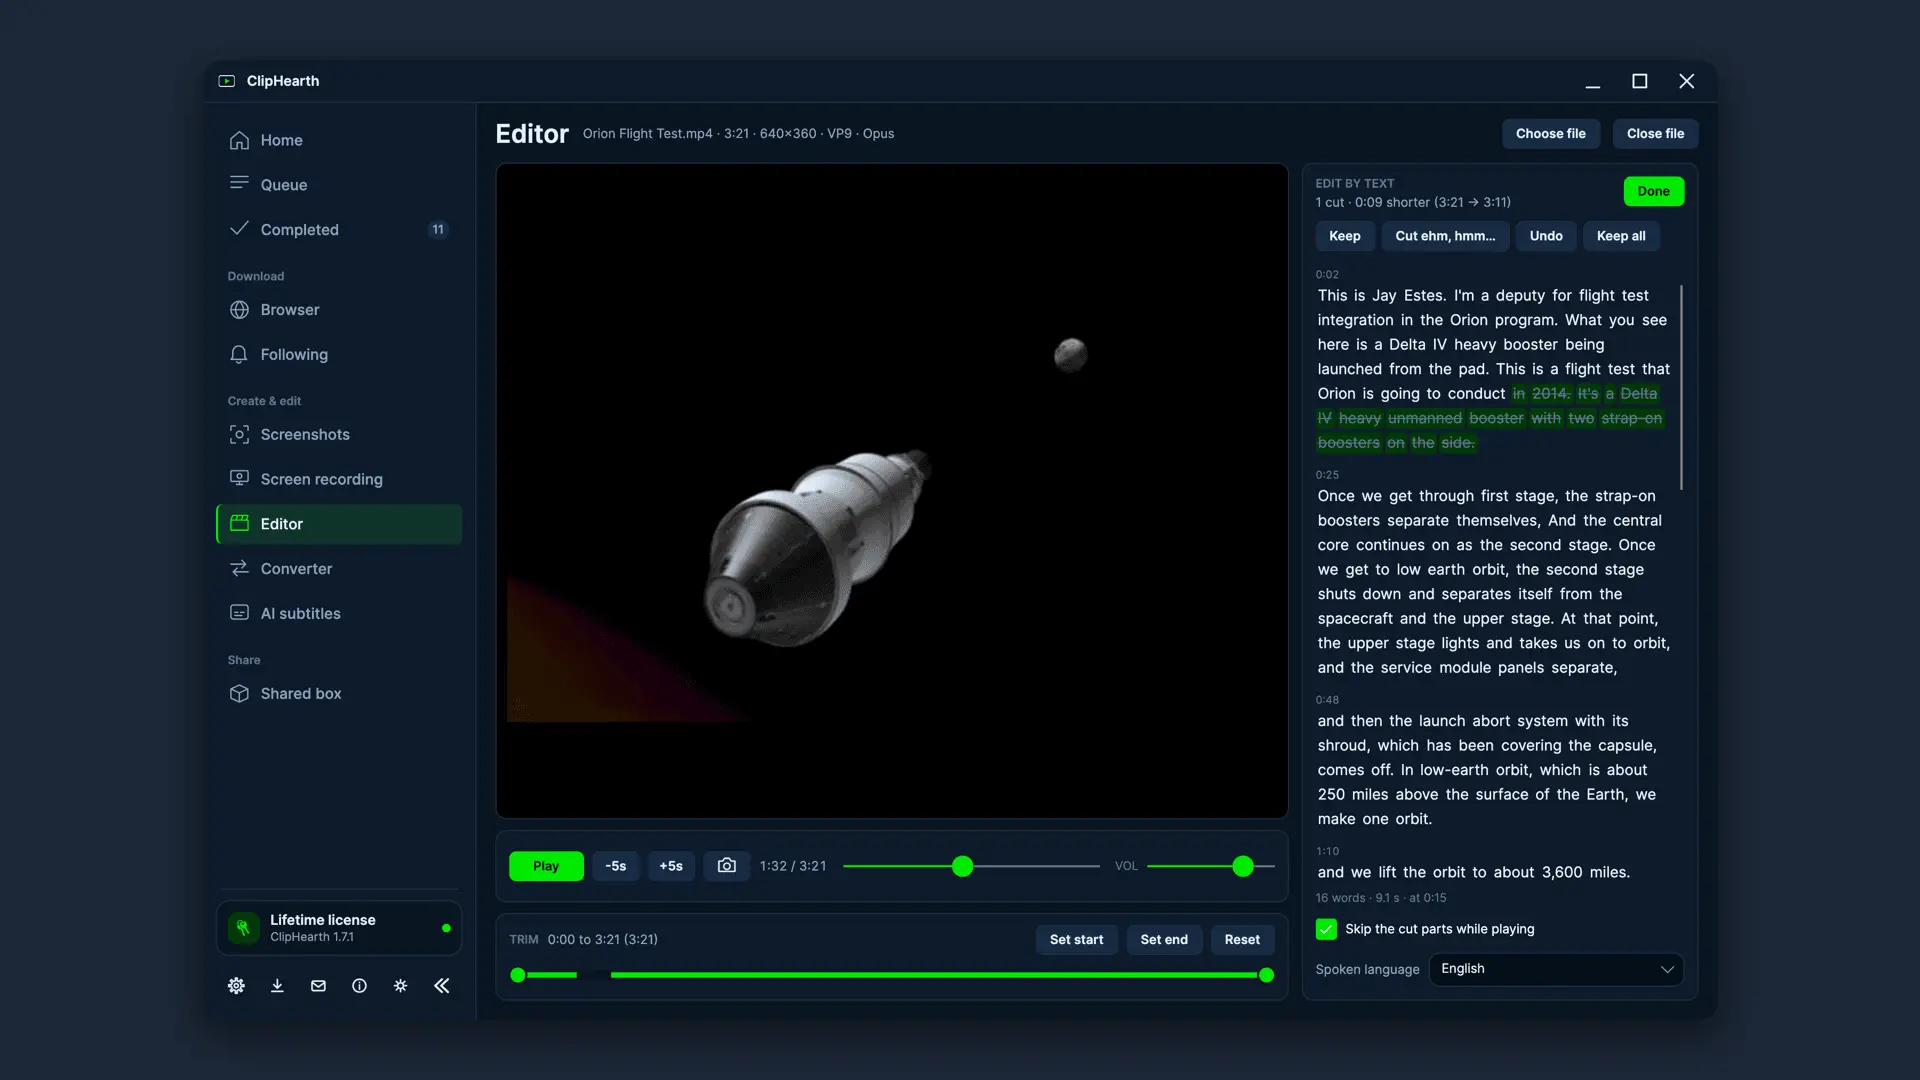Click the video seek slider handle

(x=962, y=866)
